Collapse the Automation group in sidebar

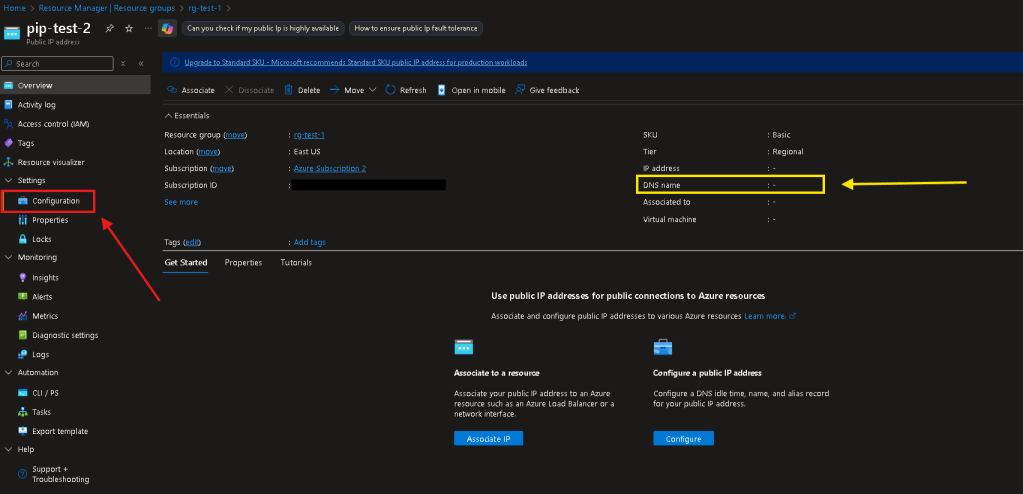click(9, 373)
